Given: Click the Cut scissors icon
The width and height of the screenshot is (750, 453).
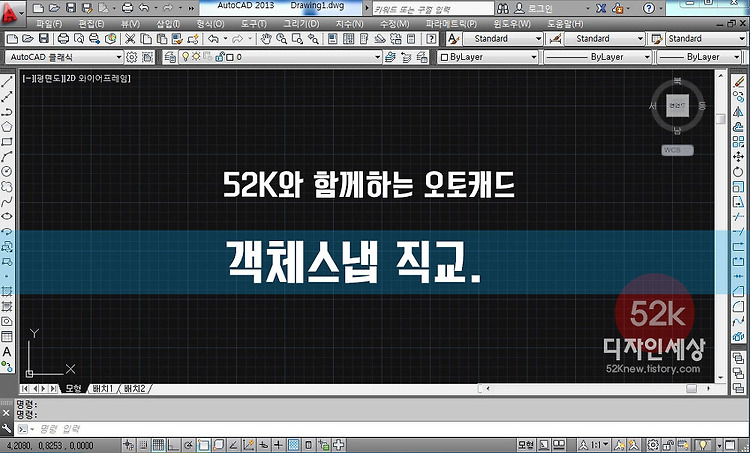Looking at the screenshot, I should point(130,39).
